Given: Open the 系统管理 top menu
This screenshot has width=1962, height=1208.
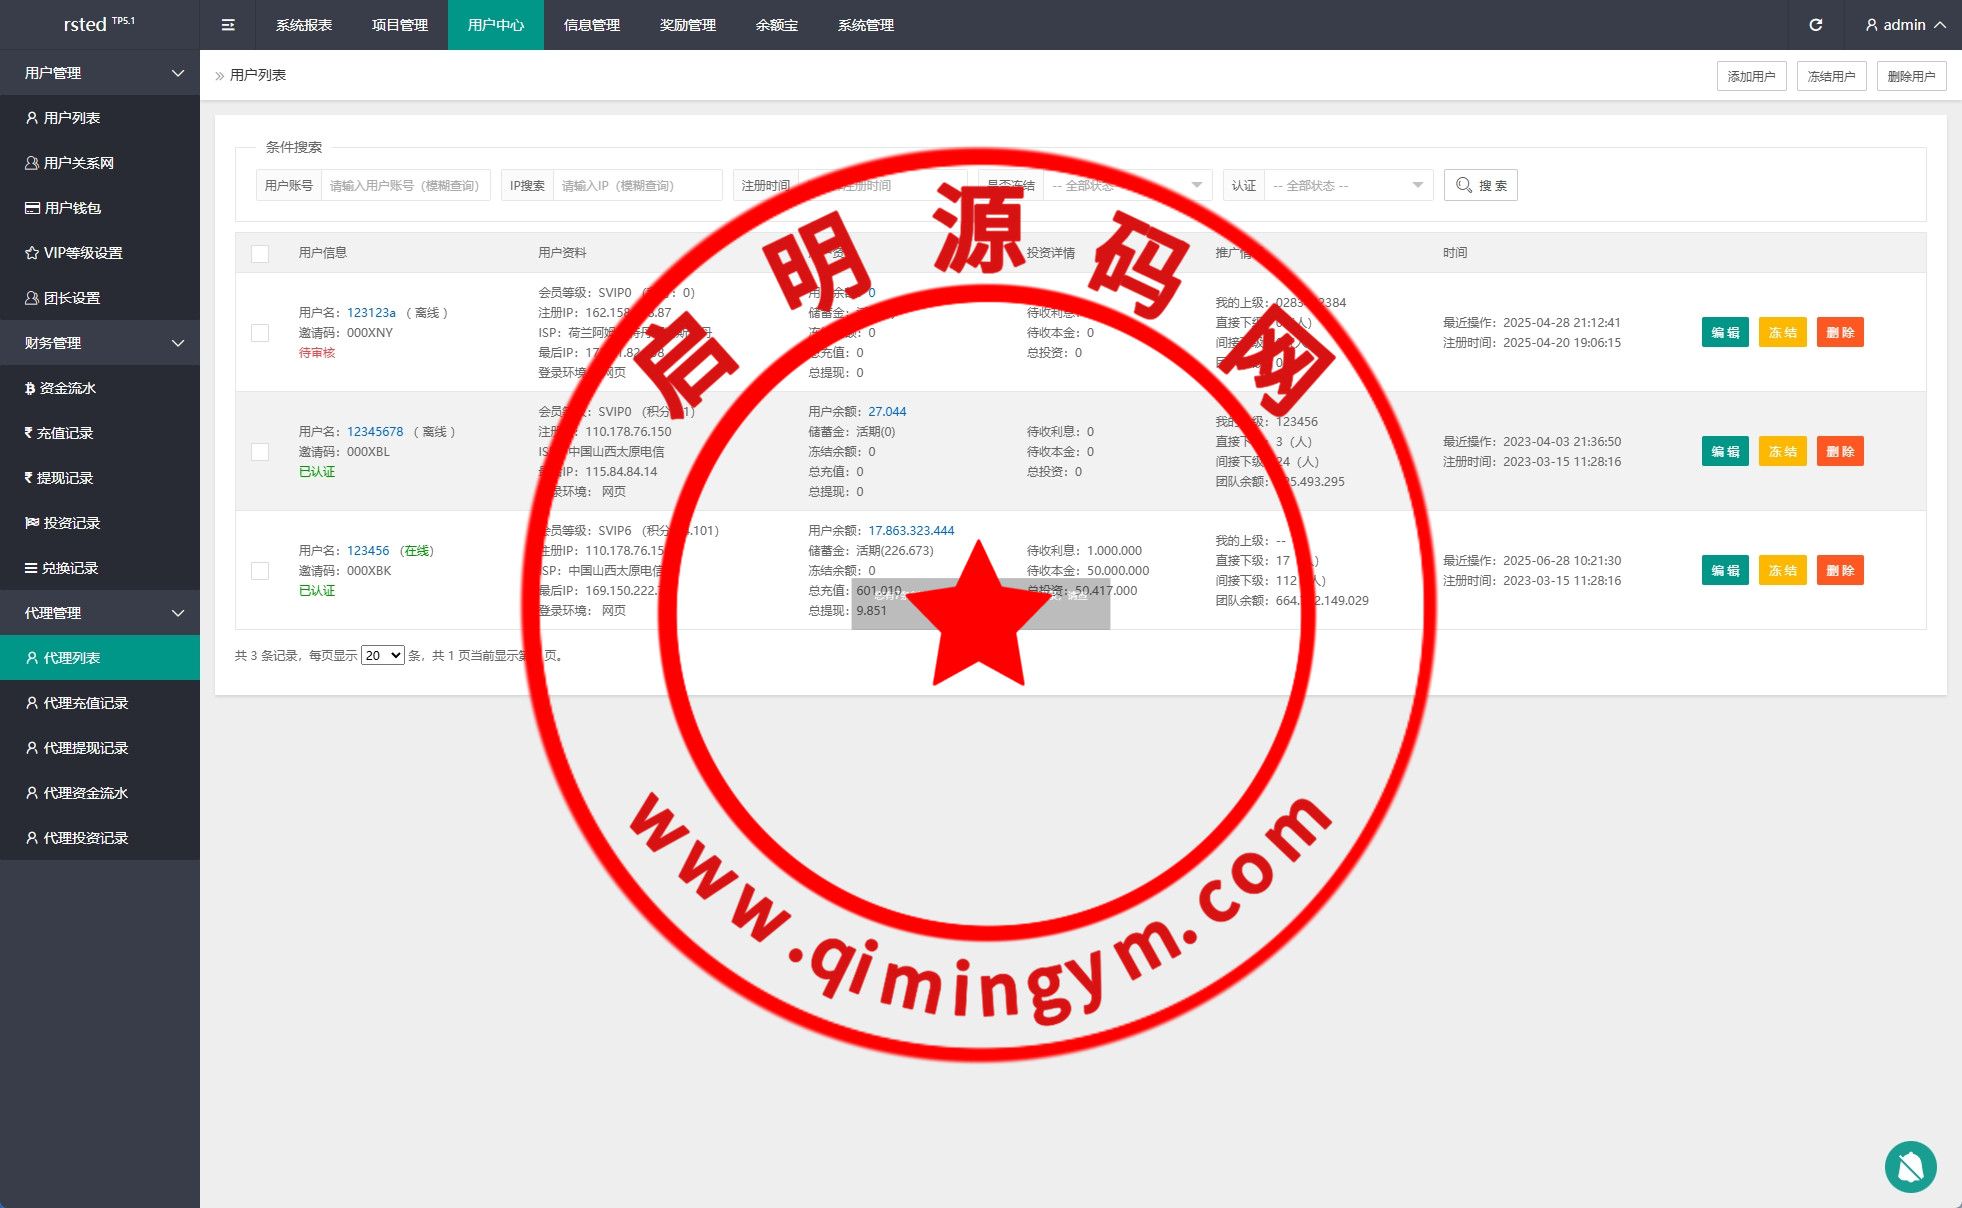Looking at the screenshot, I should 866,25.
